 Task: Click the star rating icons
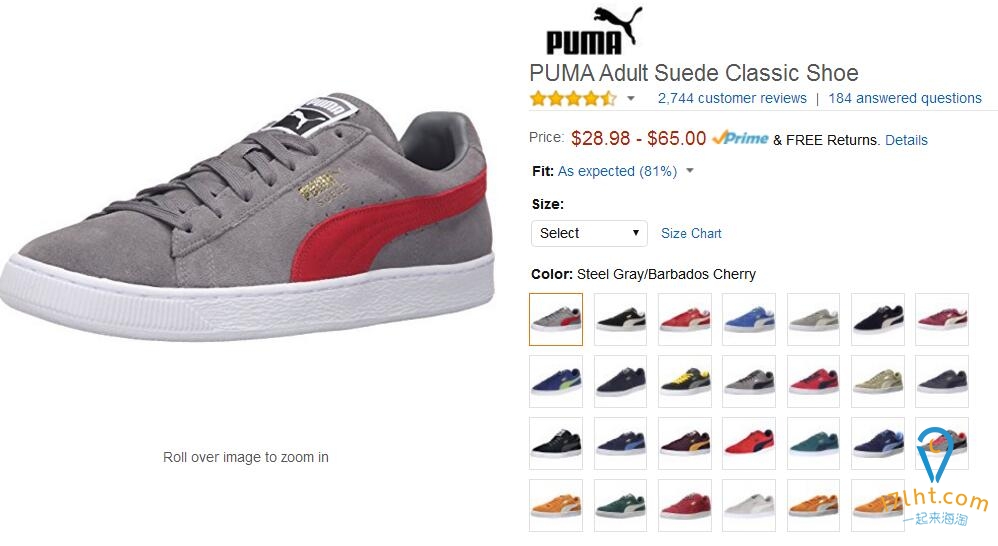point(573,99)
